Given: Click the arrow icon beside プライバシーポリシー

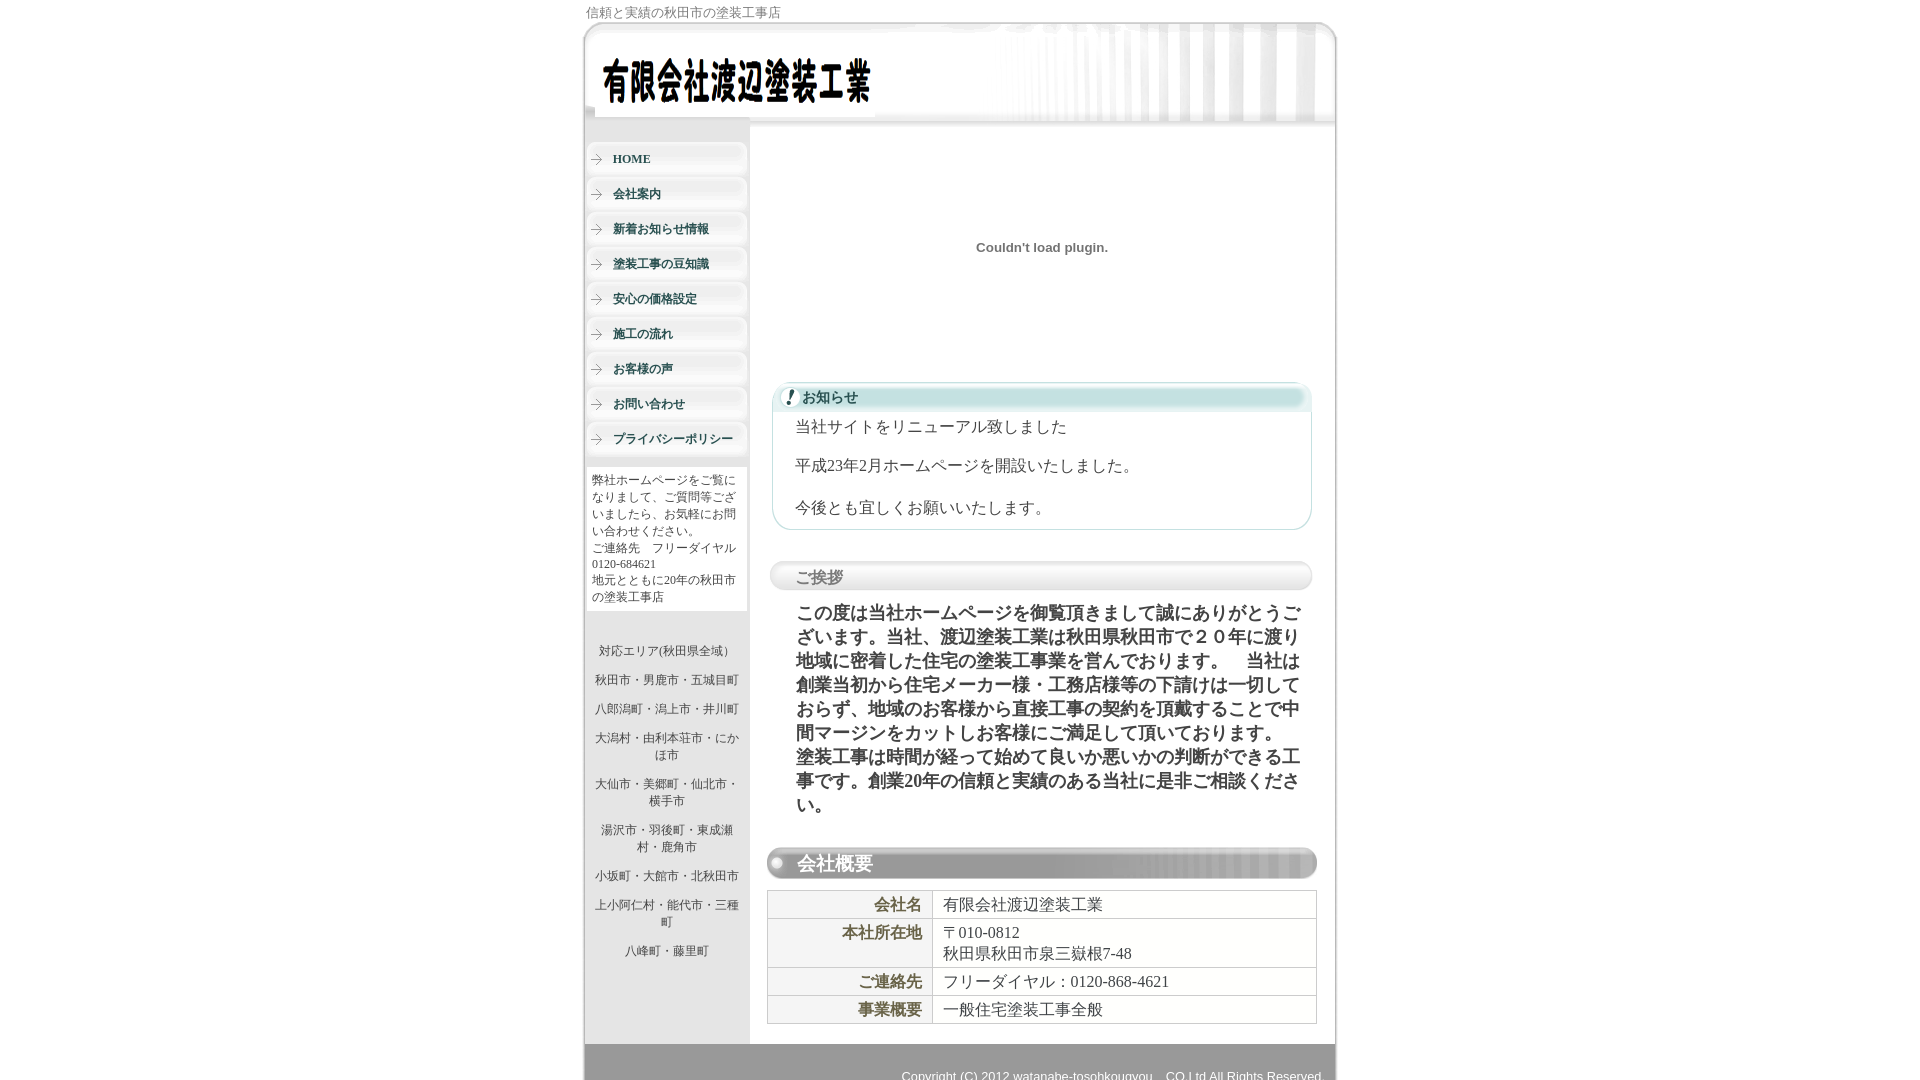Looking at the screenshot, I should [597, 438].
